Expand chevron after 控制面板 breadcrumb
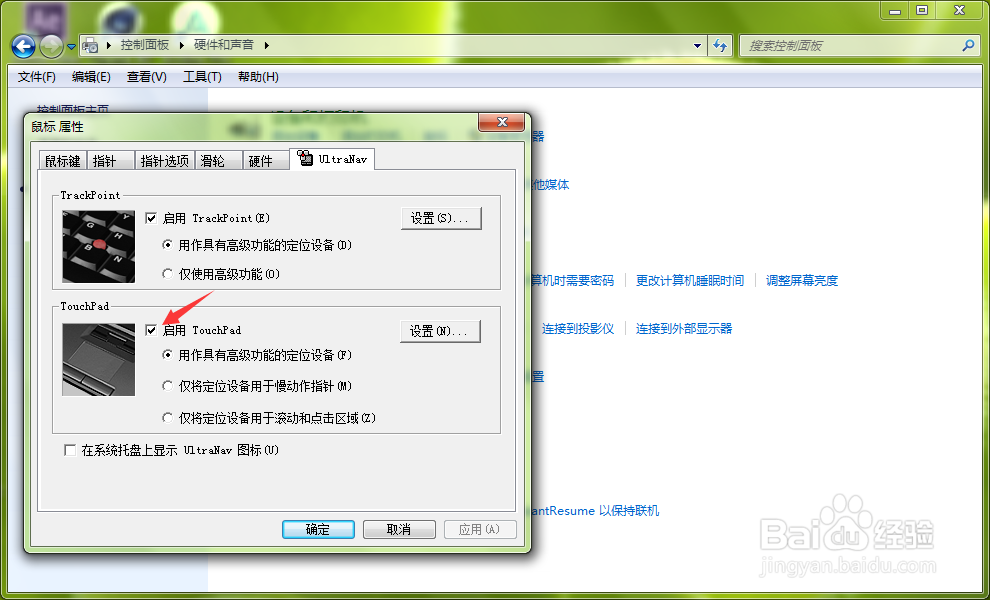990x600 pixels. tap(182, 45)
